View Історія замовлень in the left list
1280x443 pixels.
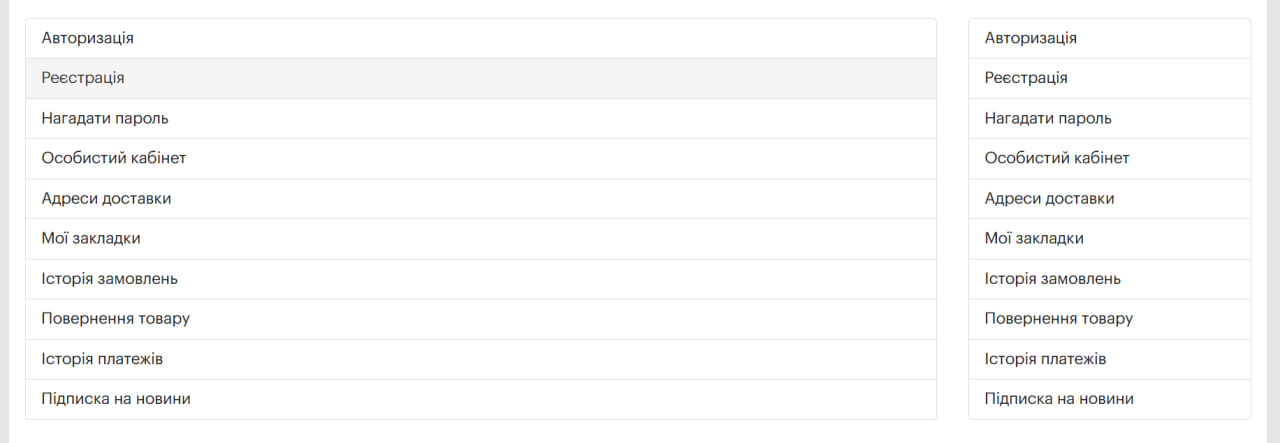(110, 279)
